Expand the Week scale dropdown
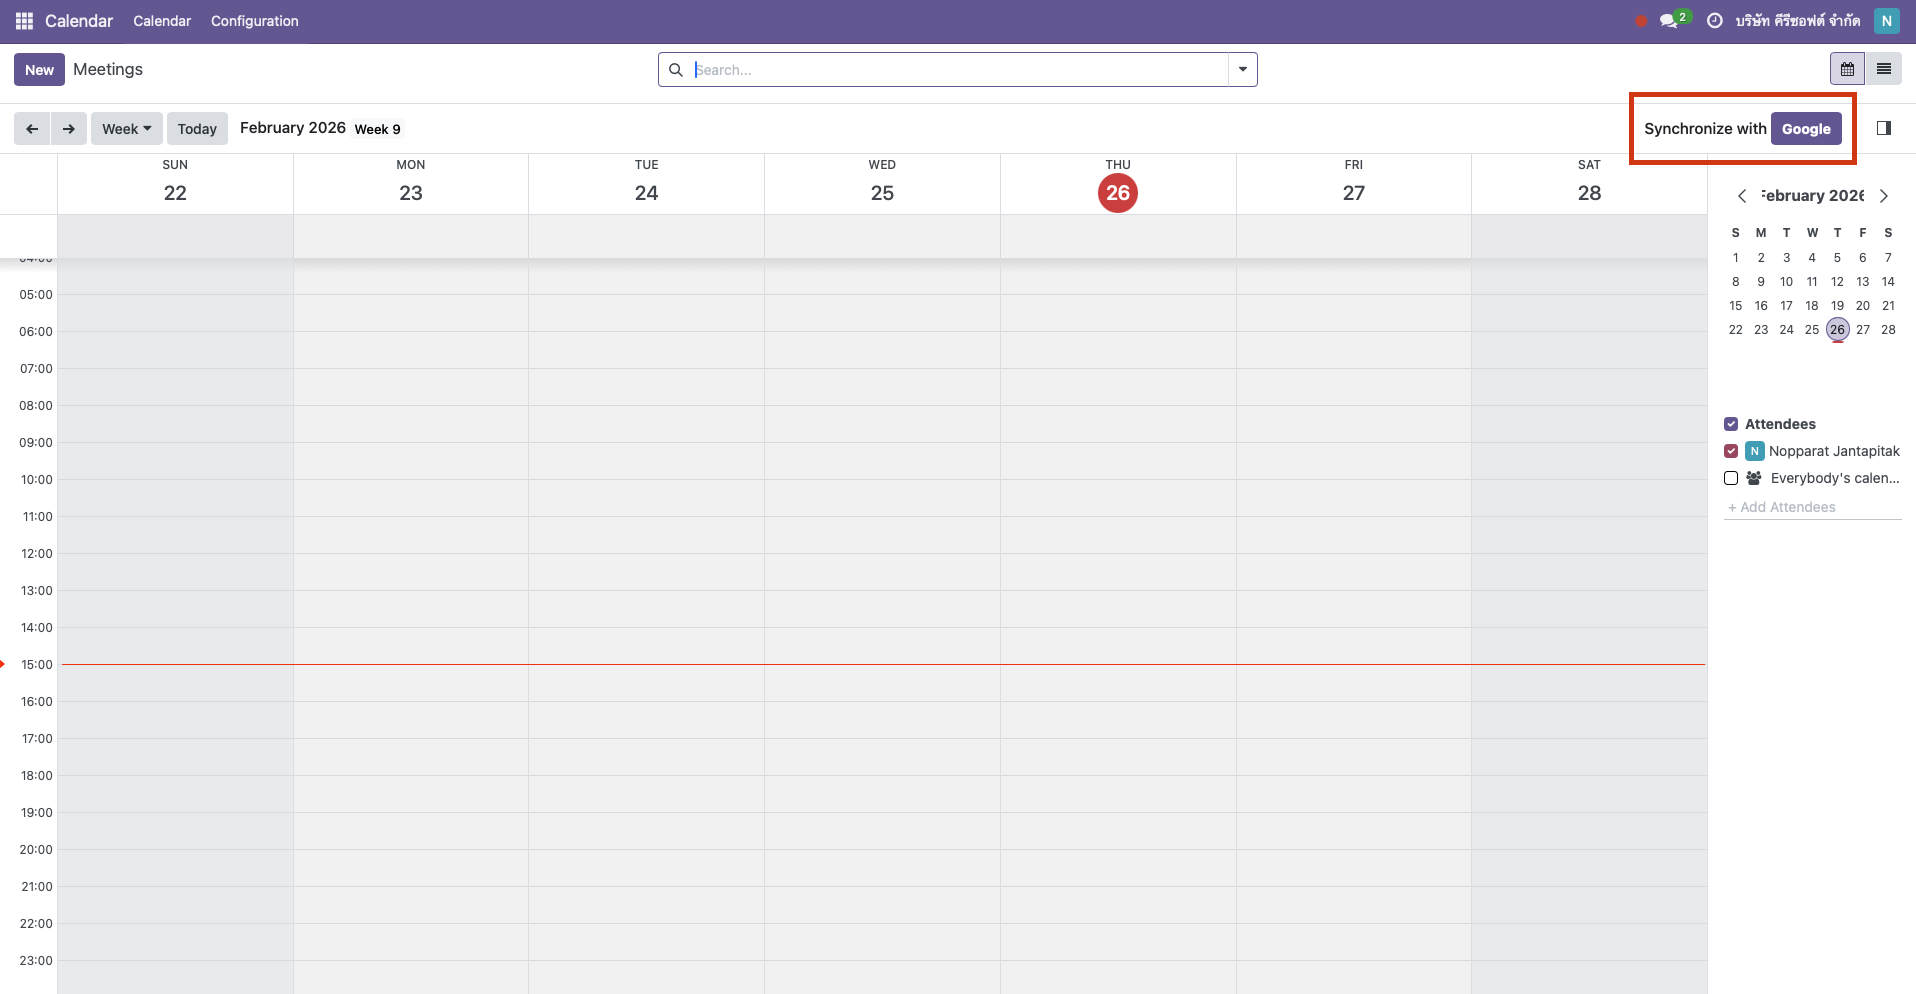This screenshot has width=1916, height=994. click(126, 129)
